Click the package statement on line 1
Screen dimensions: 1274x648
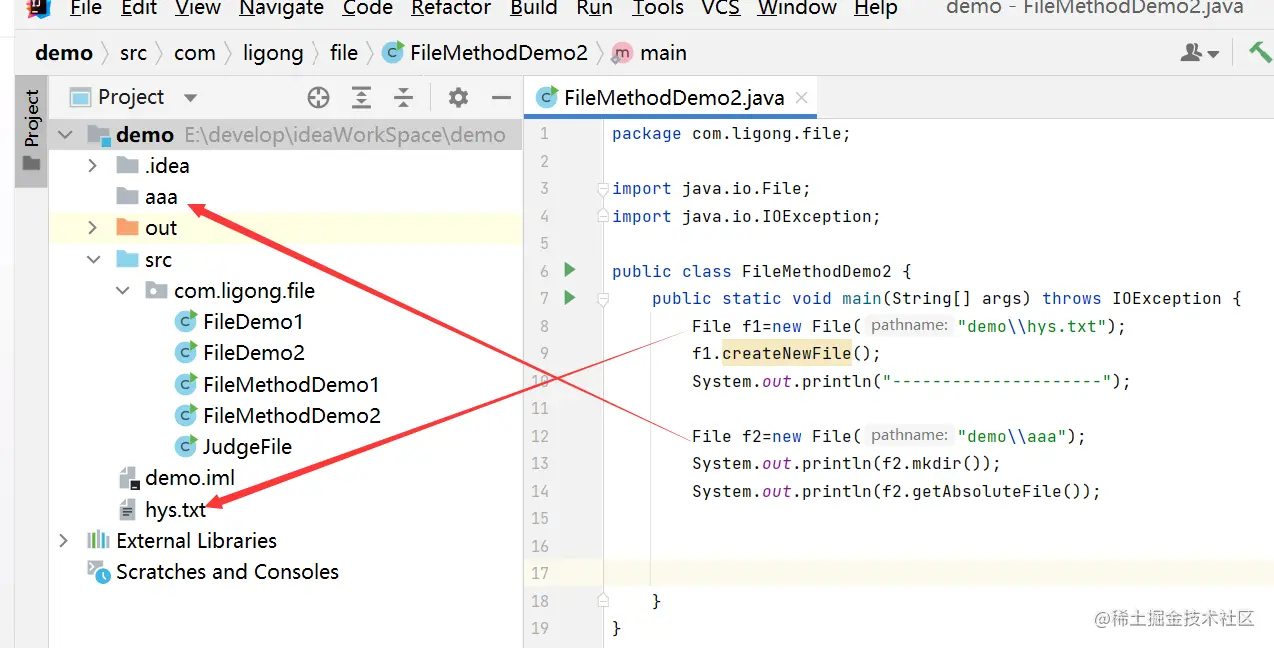click(731, 134)
